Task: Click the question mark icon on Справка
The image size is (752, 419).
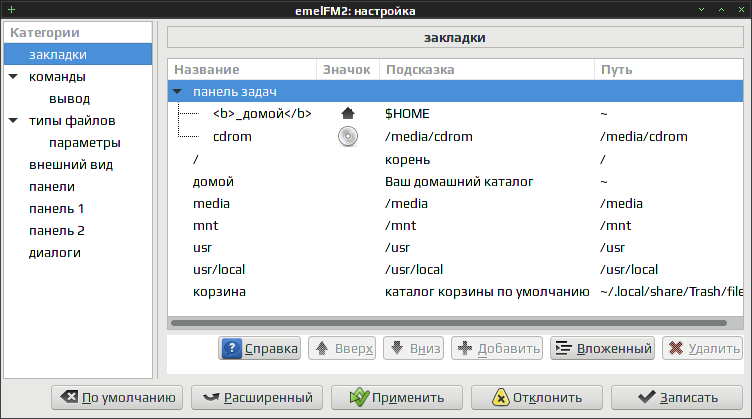Action: 232,348
